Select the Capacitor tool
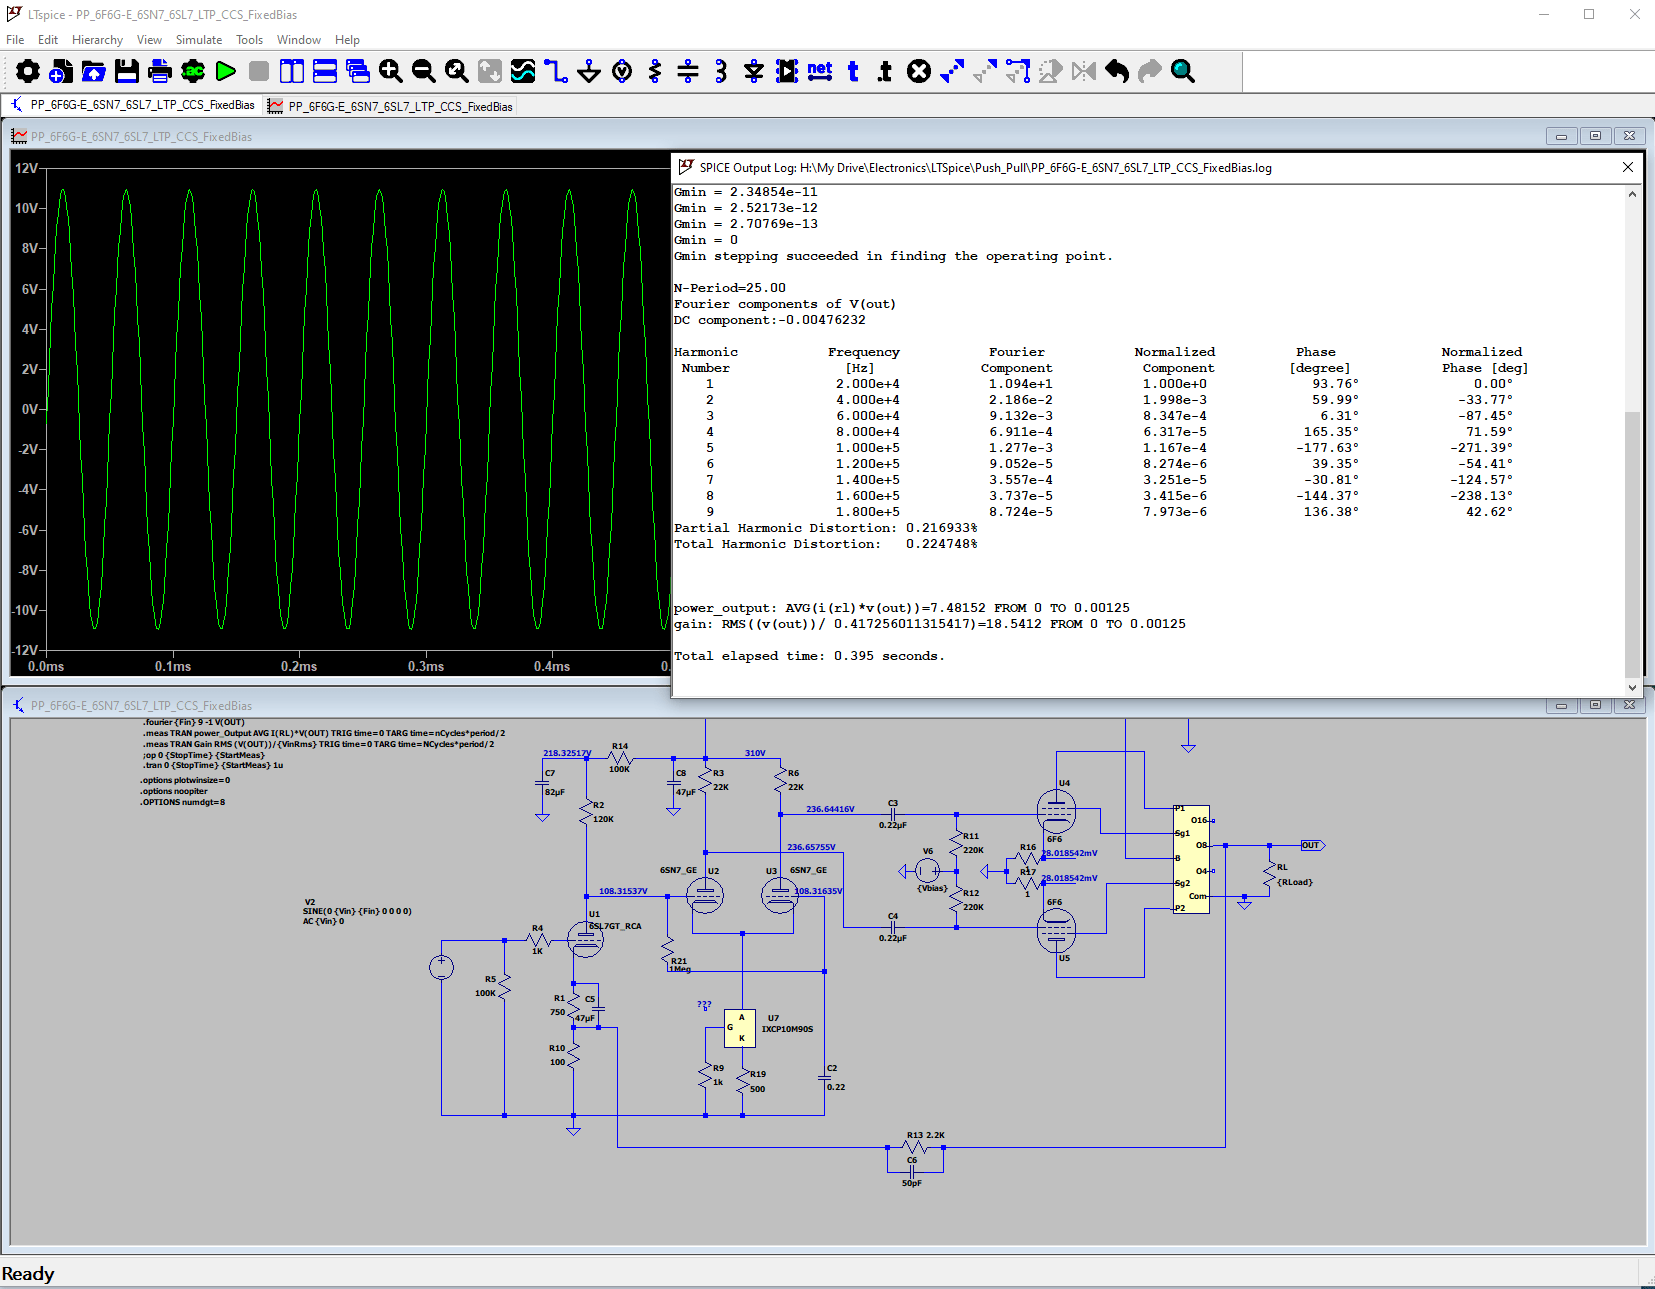 [x=688, y=71]
